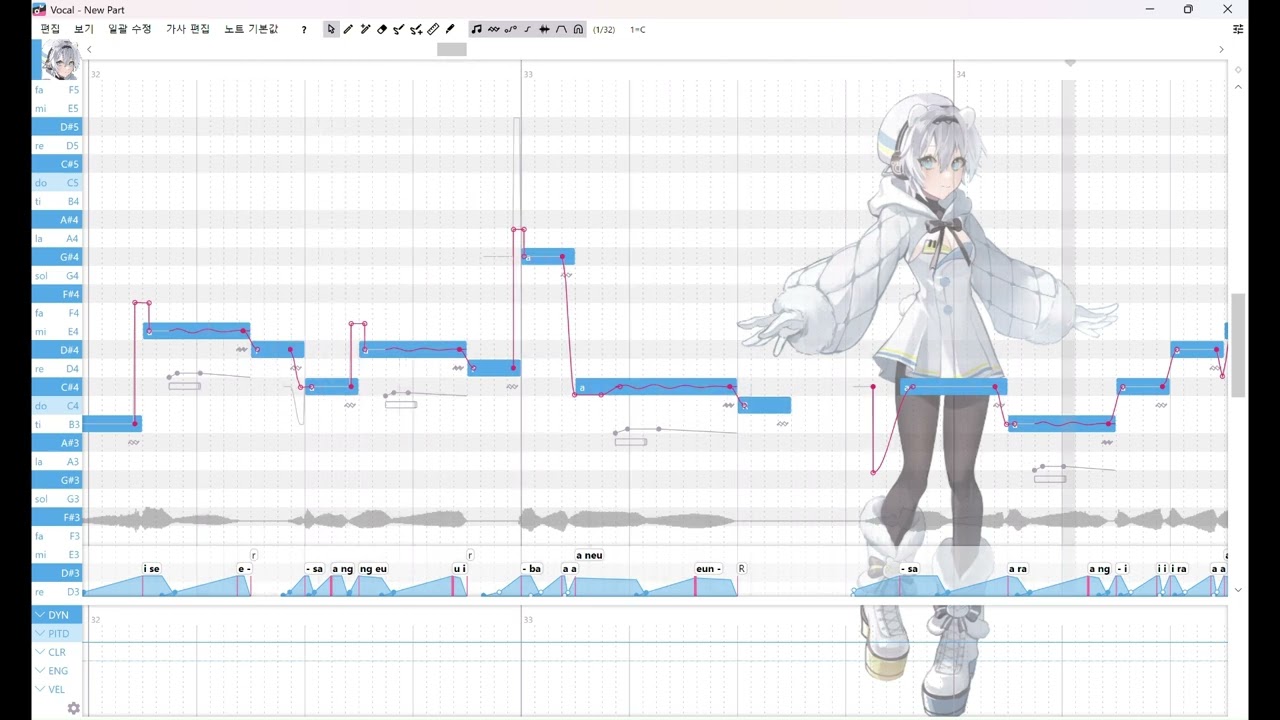Click the C#5 piano key
Viewport: 1280px width, 720px height.
(57, 164)
